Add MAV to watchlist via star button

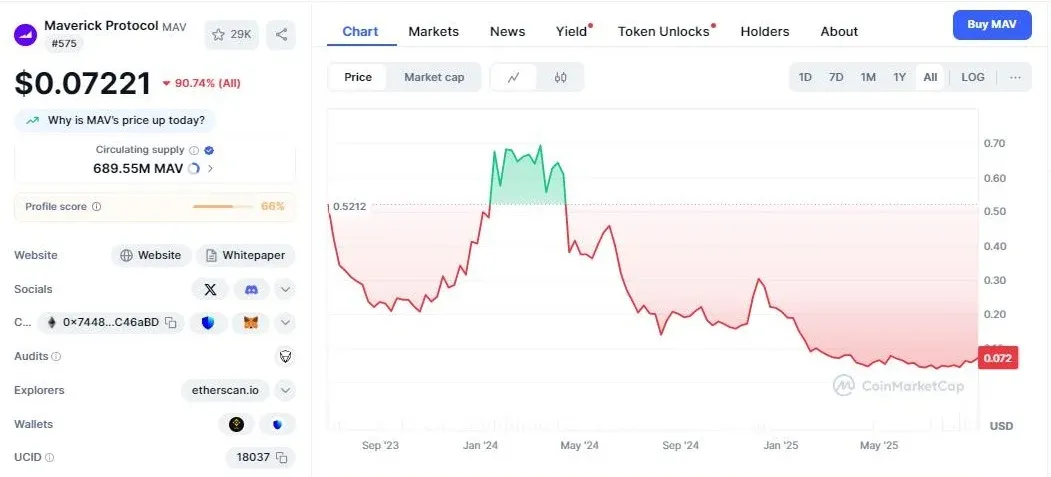click(x=231, y=35)
